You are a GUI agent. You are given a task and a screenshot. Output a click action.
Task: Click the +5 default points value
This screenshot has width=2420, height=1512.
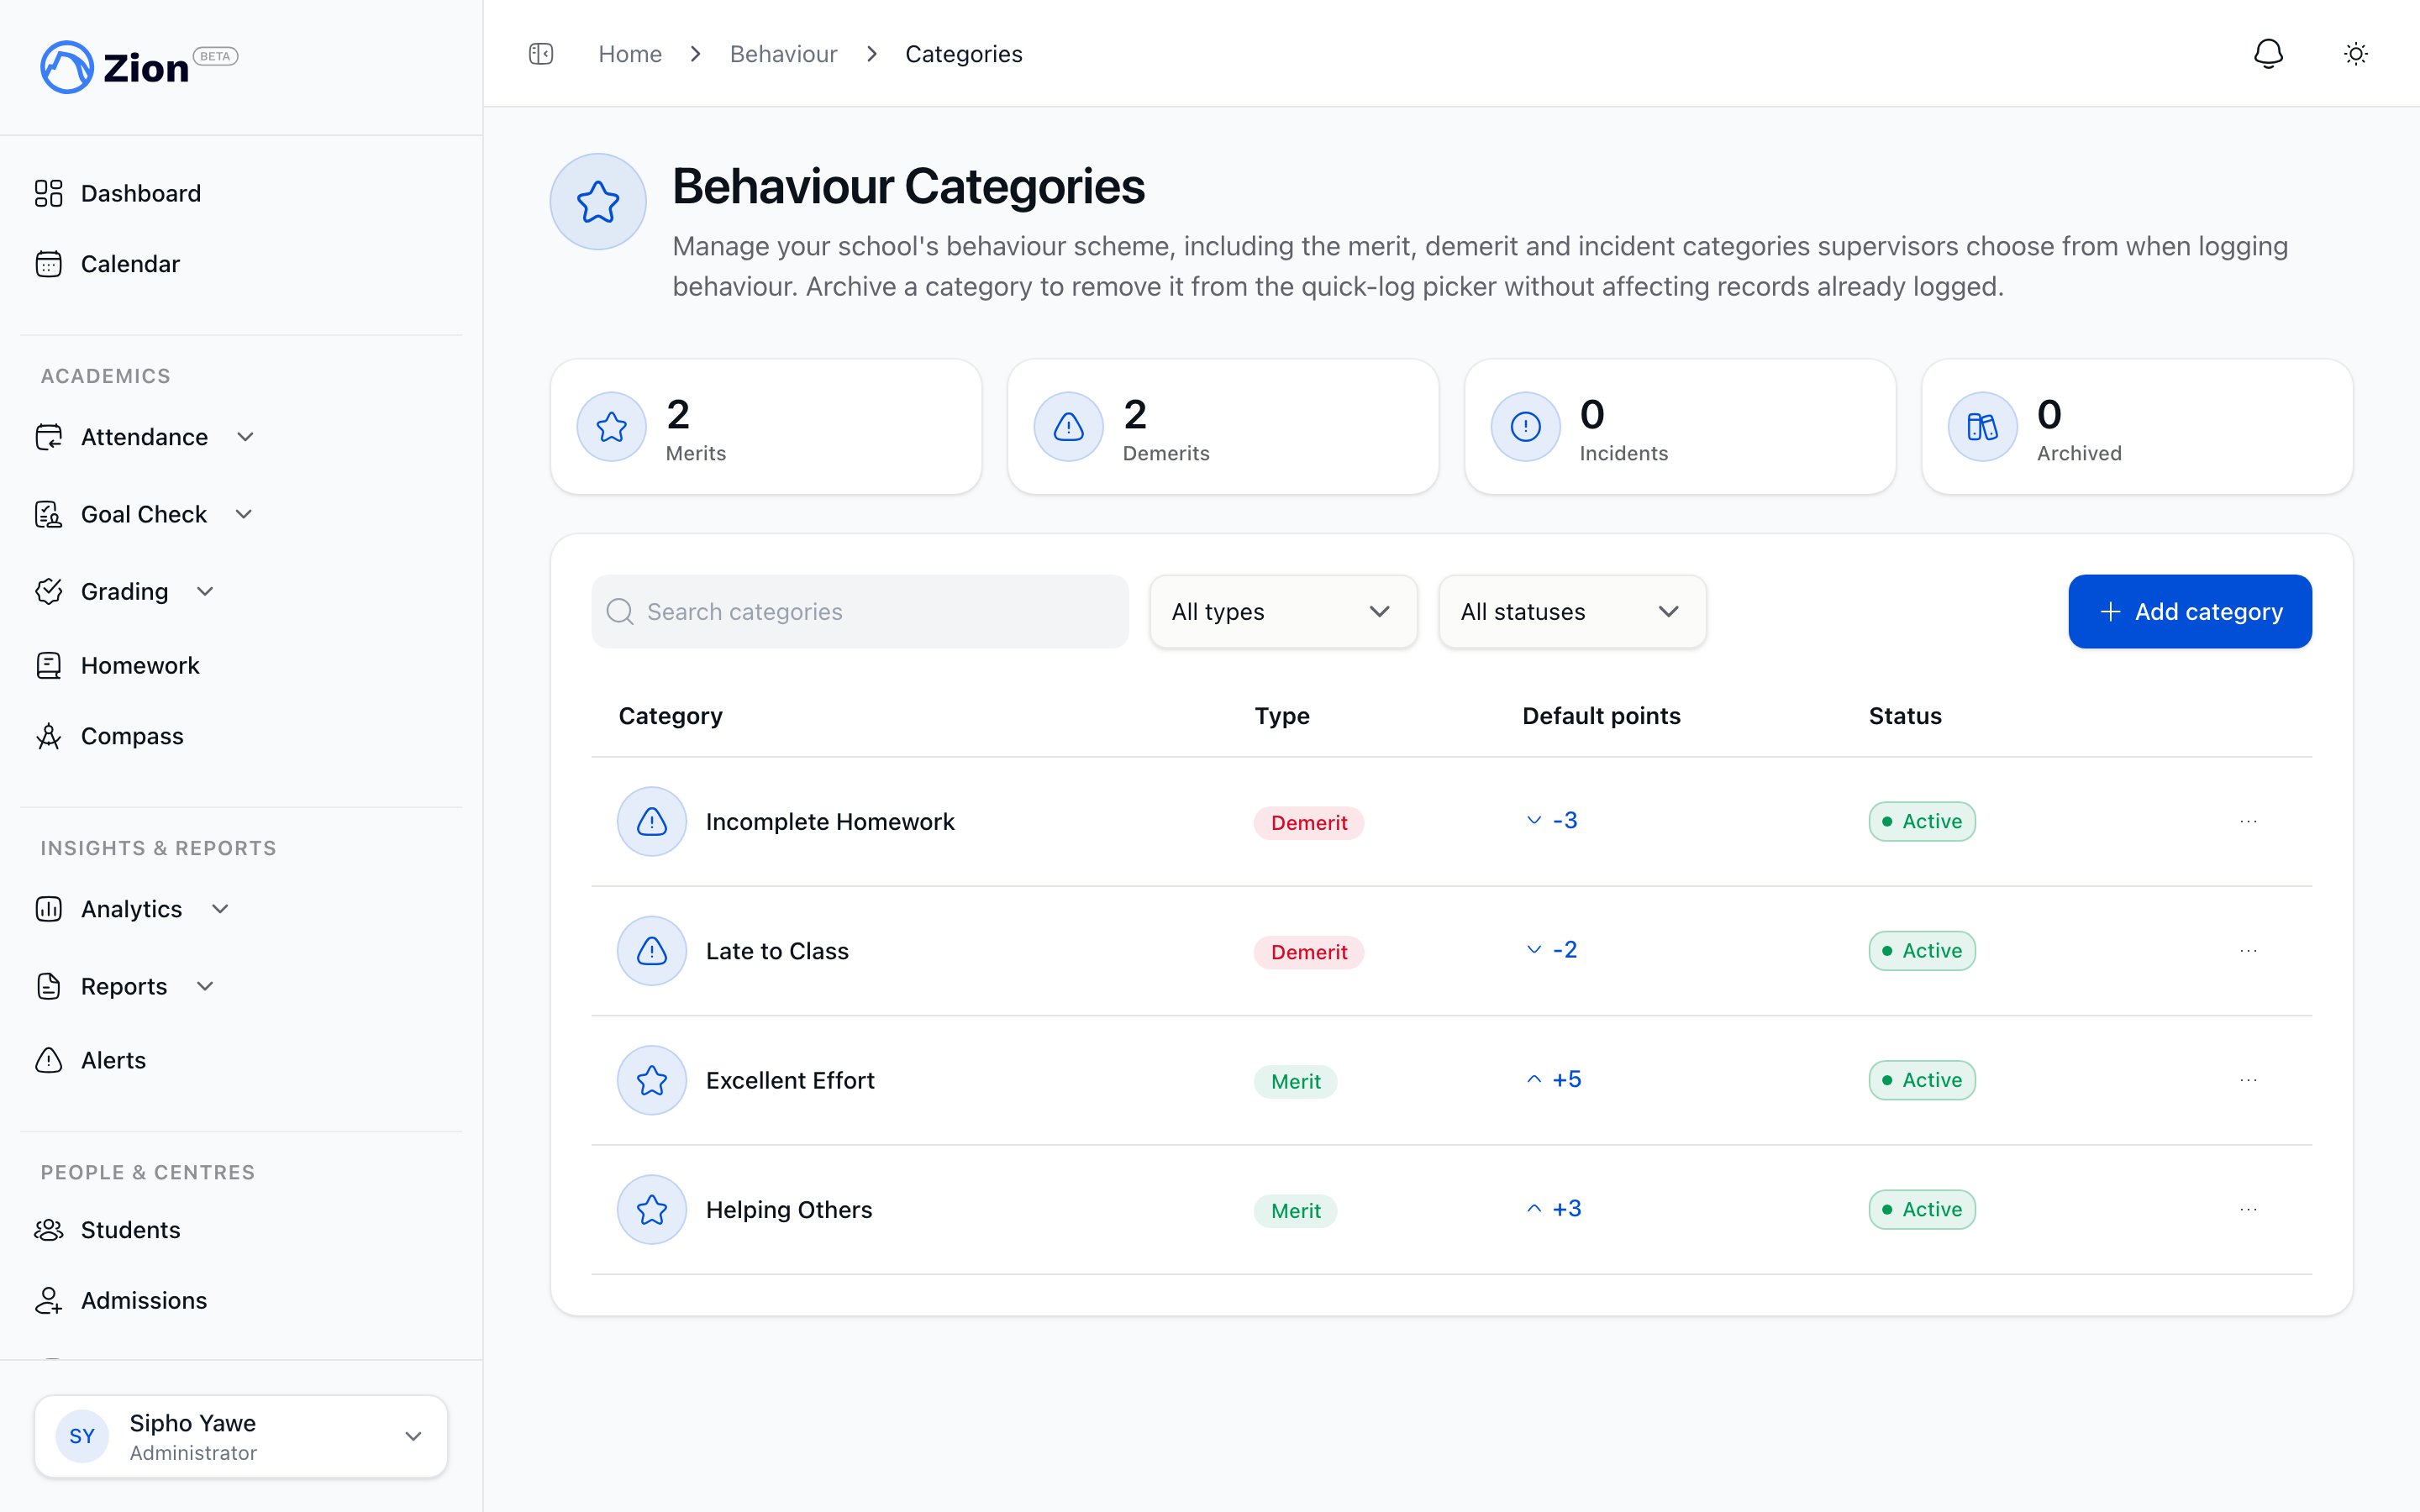tap(1567, 1079)
